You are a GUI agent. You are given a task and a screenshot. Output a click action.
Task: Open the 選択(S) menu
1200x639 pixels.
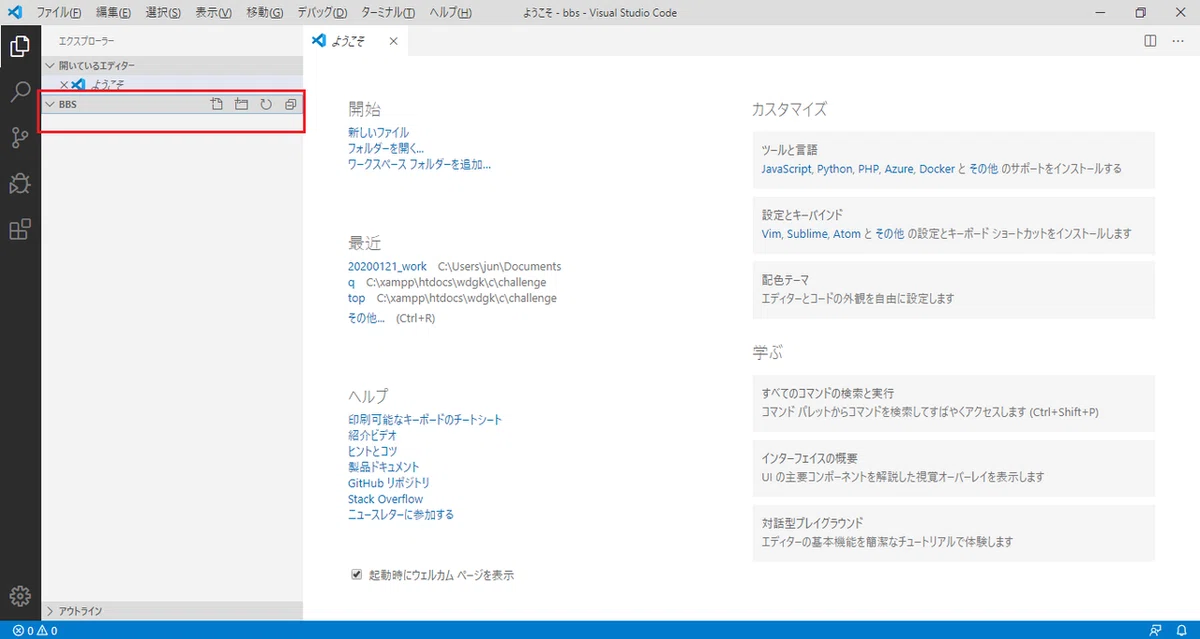pos(163,13)
